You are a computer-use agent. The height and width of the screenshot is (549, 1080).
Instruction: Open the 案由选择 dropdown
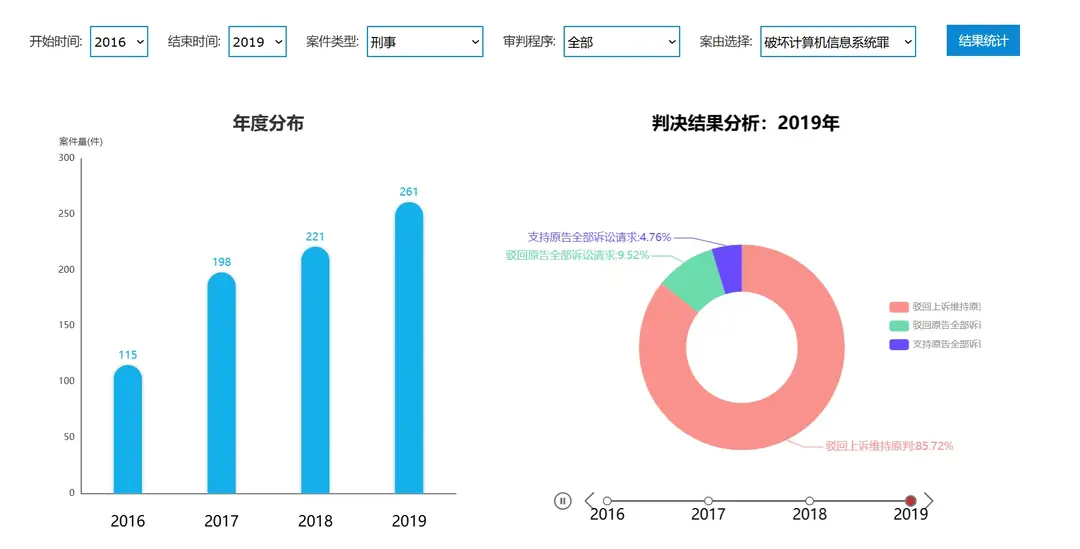click(837, 42)
